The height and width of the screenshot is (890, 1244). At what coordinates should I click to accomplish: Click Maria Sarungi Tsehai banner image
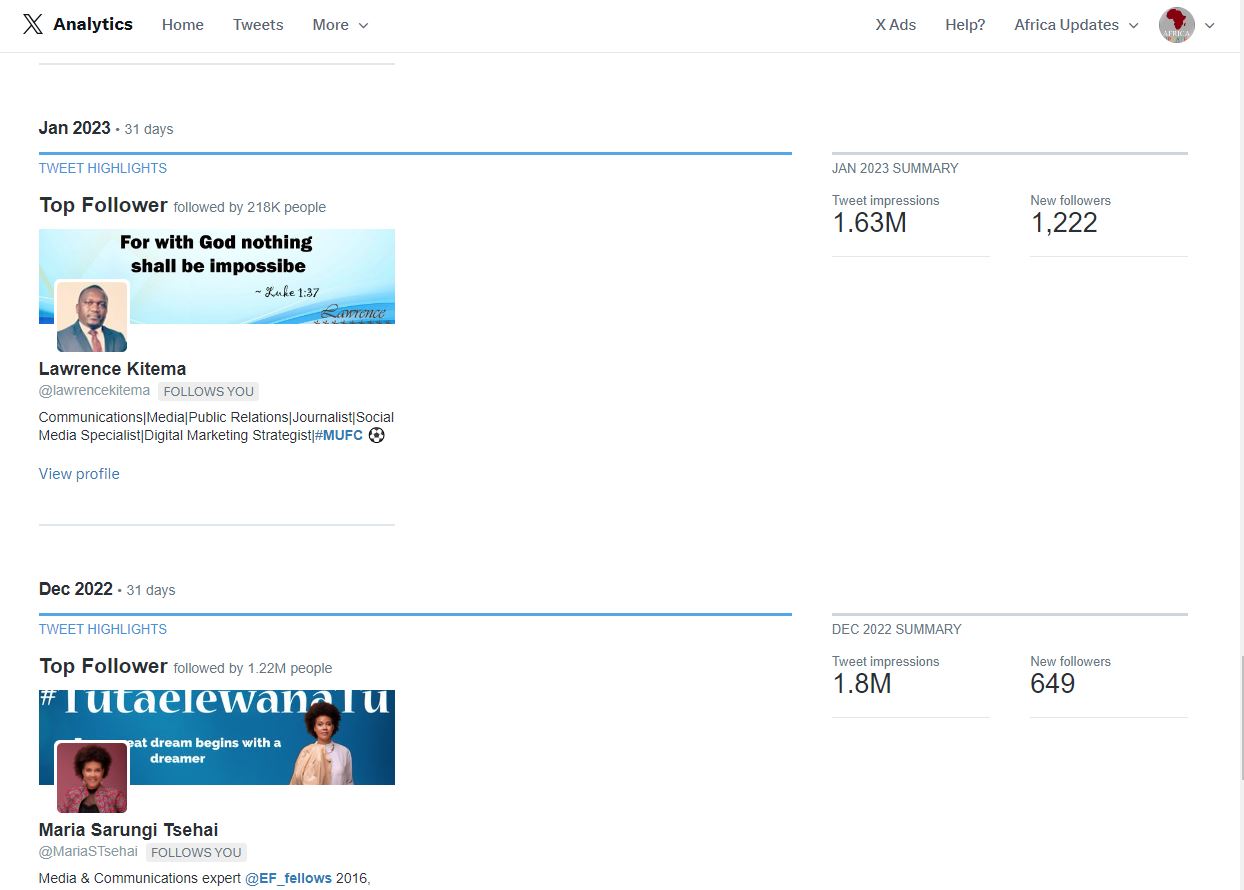point(217,737)
